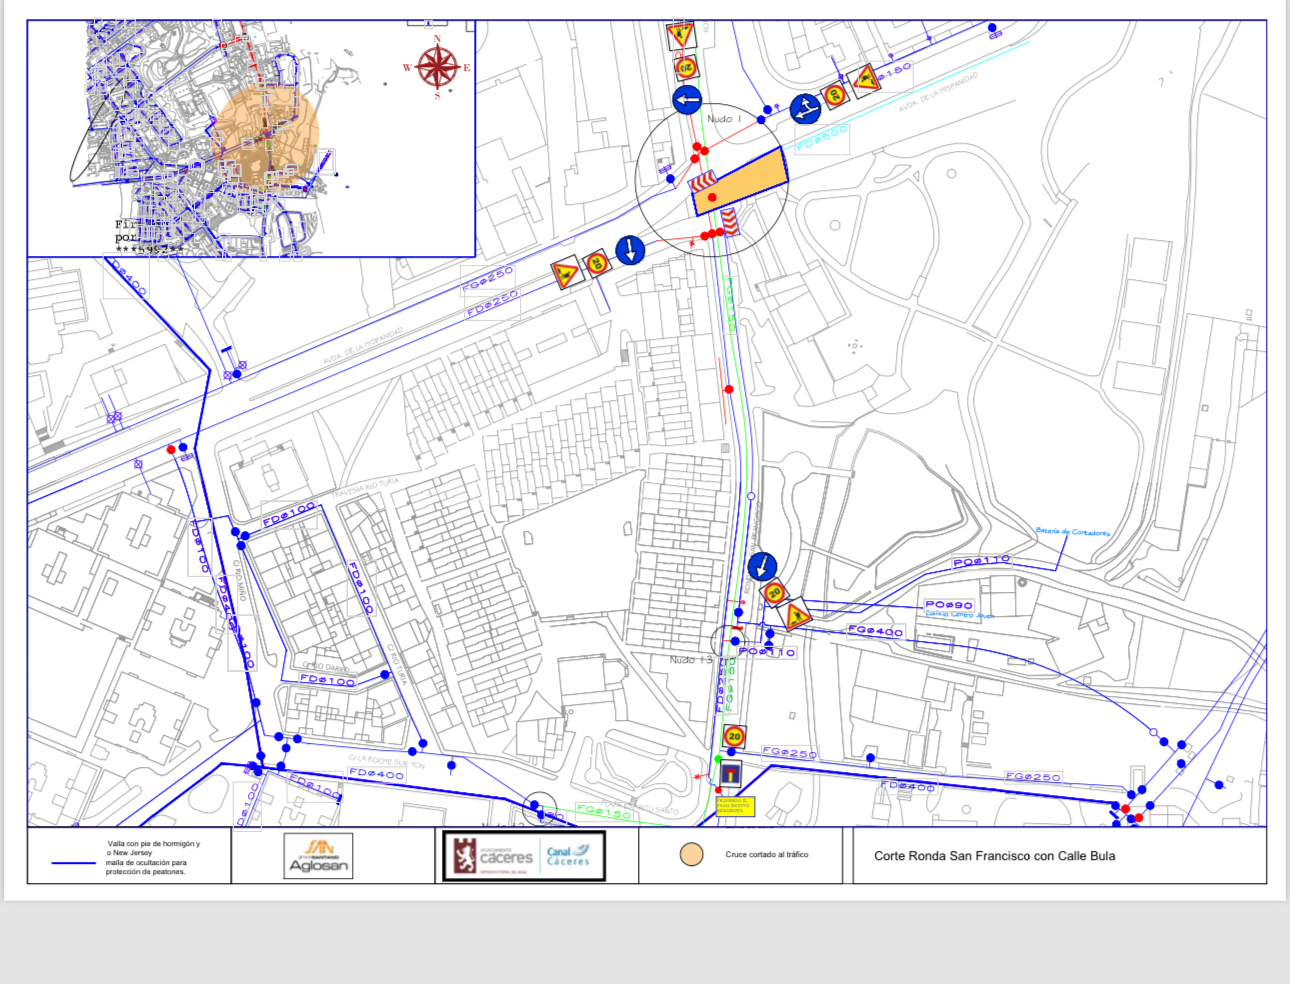Image resolution: width=1290 pixels, height=984 pixels.
Task: Click the Canal Cáceres logo
Action: point(569,856)
